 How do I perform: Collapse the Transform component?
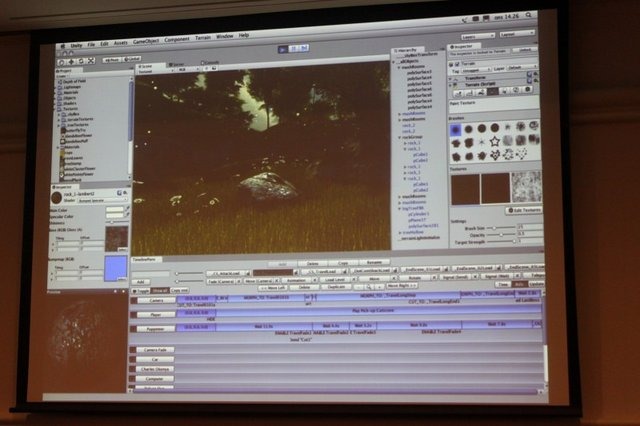(x=451, y=78)
